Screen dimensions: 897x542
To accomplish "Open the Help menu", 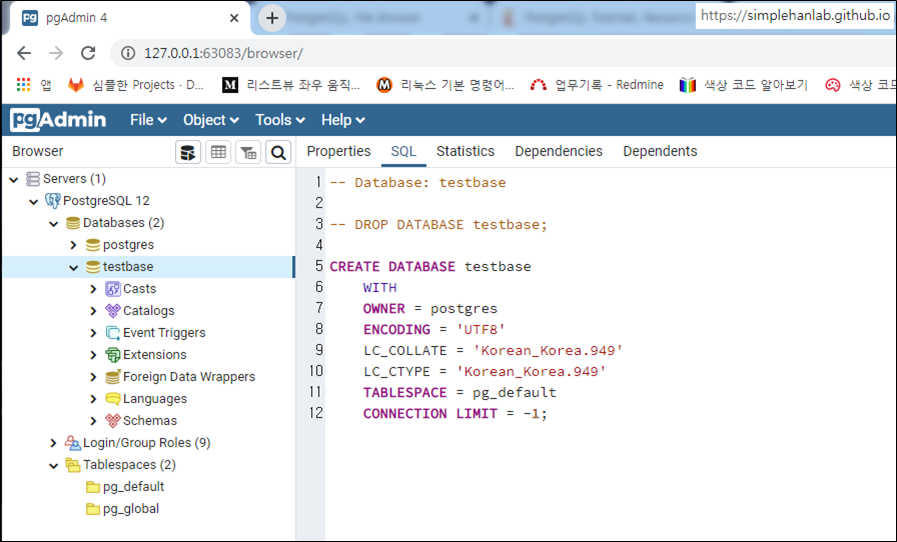I will [x=343, y=120].
